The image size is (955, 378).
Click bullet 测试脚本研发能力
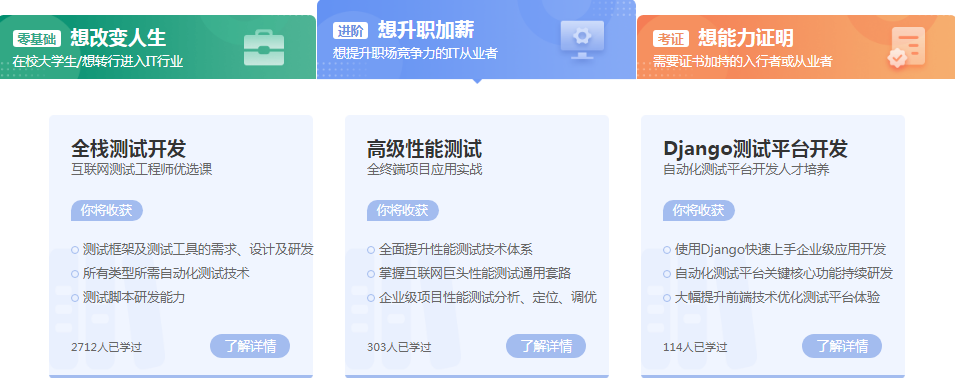click(133, 298)
